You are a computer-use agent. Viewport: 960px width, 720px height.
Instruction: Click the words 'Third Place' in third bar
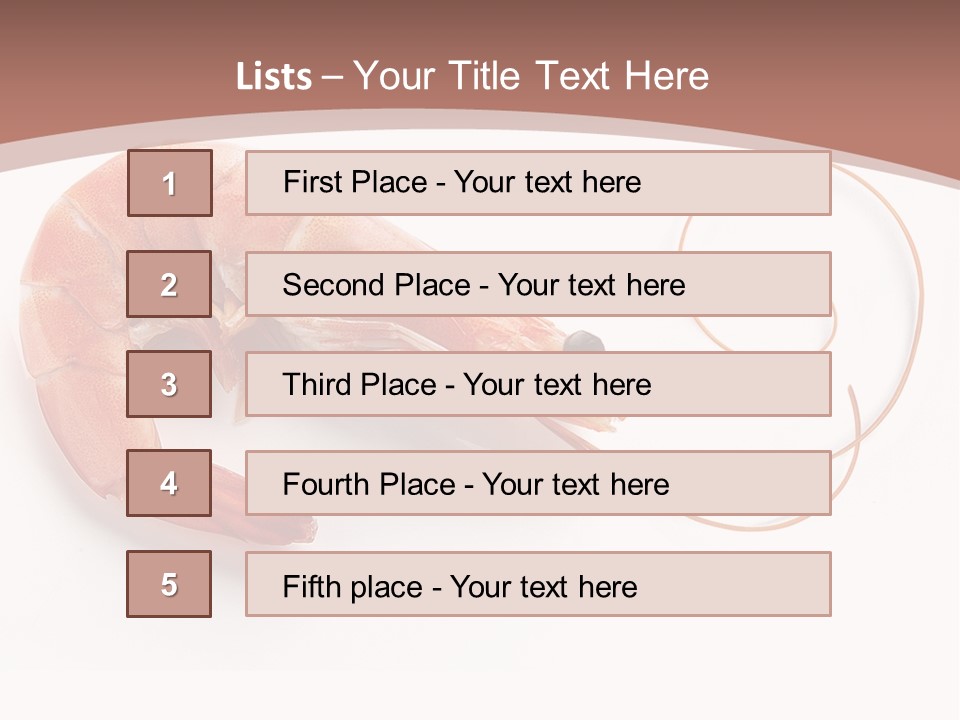[x=359, y=384]
